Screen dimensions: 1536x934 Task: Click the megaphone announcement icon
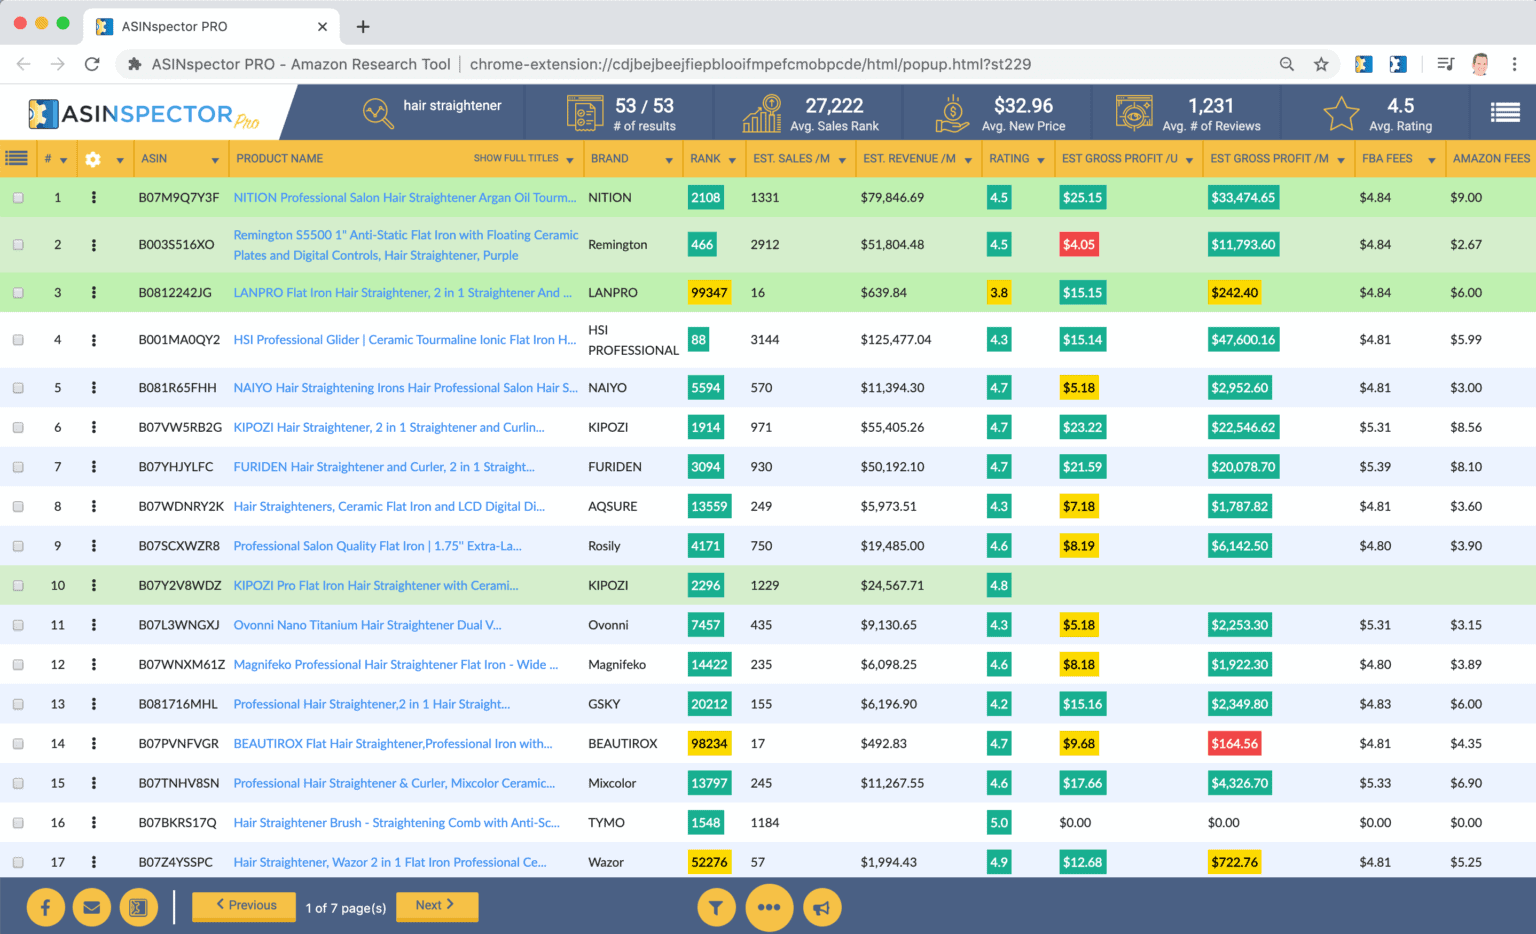point(821,907)
